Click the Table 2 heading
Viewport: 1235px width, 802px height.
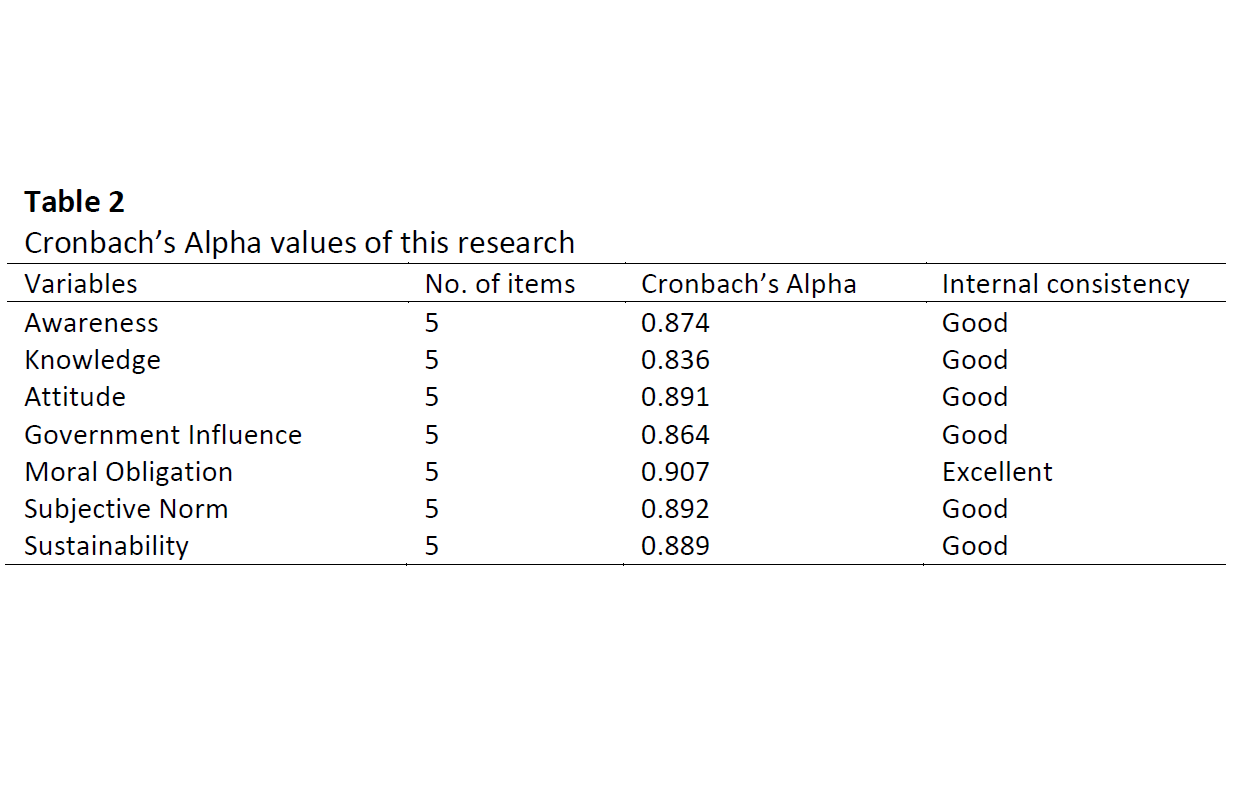(x=74, y=202)
